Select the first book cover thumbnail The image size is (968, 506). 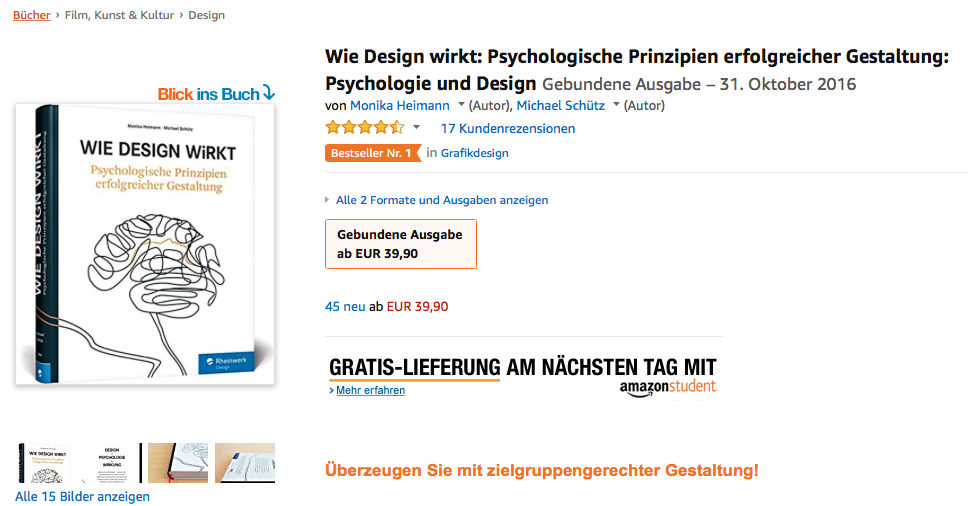point(44,463)
